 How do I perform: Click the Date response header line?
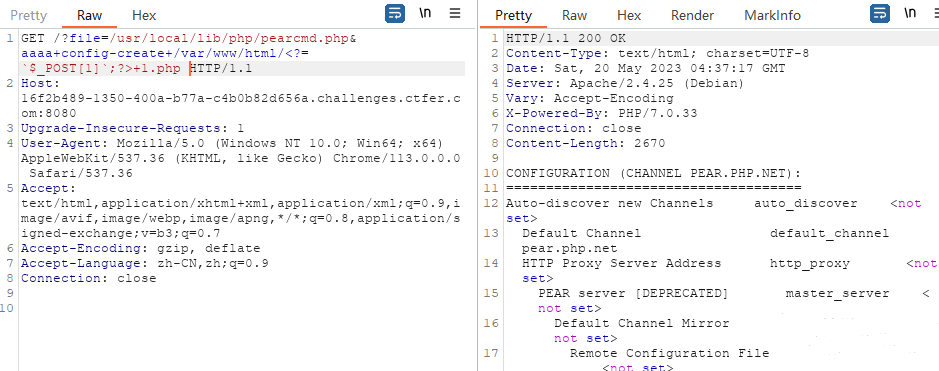[646, 68]
